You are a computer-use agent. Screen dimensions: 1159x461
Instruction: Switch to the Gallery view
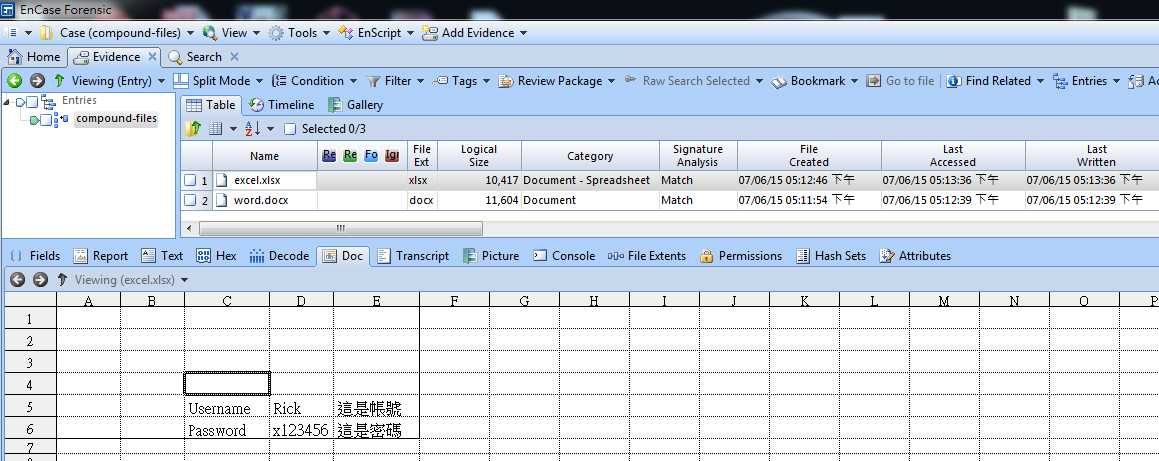pyautogui.click(x=356, y=105)
